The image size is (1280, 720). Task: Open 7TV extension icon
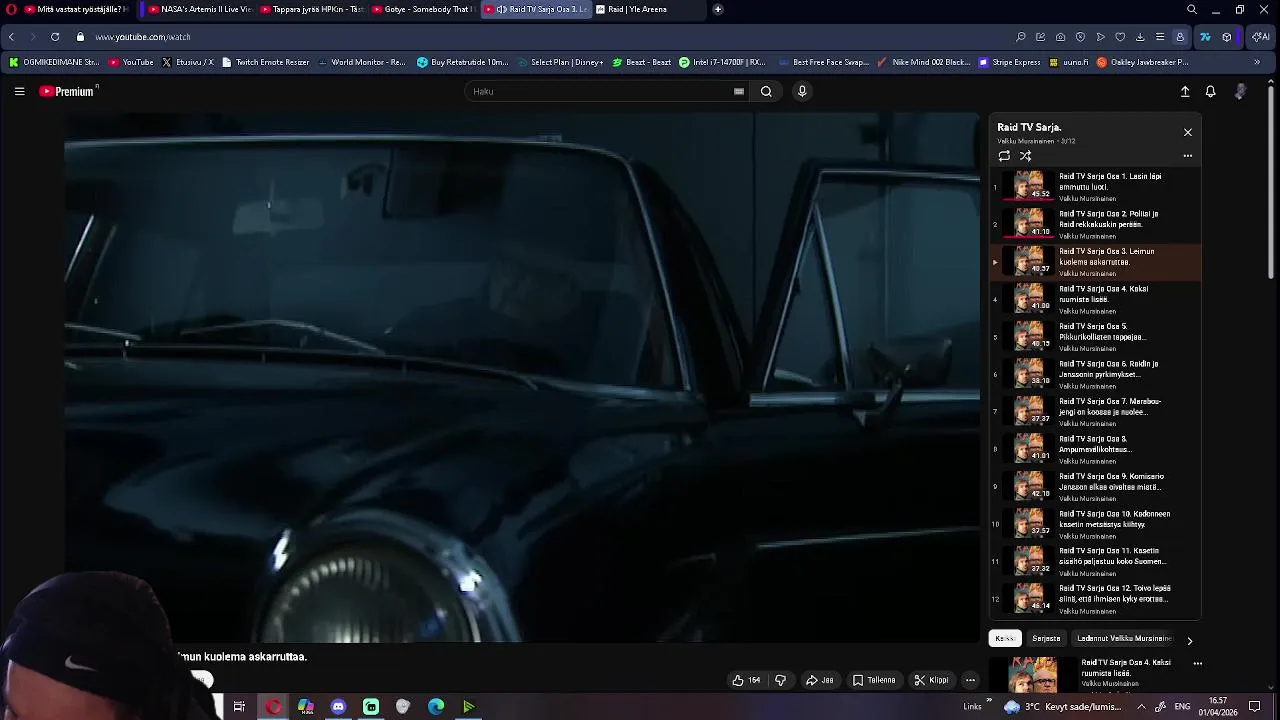pos(1205,37)
